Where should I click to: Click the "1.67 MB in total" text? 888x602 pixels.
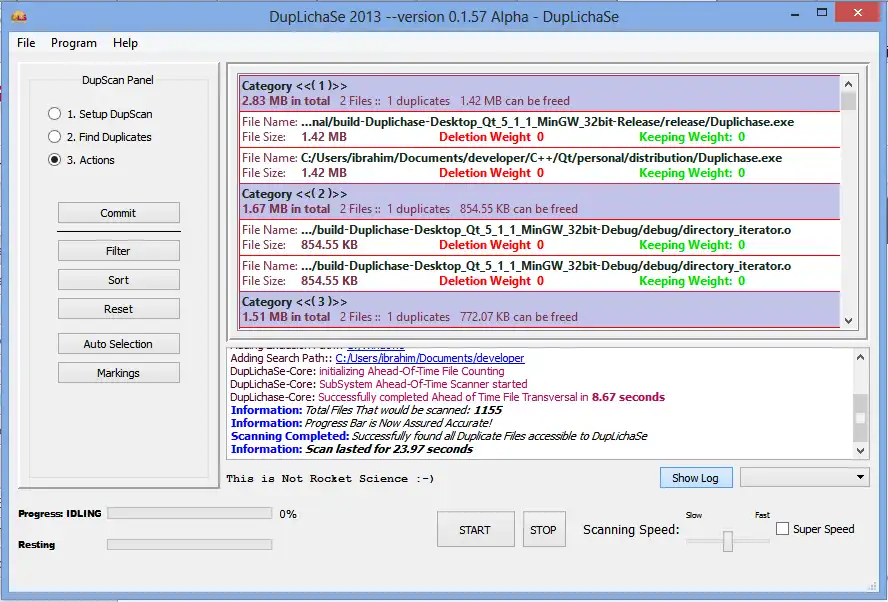(x=286, y=209)
